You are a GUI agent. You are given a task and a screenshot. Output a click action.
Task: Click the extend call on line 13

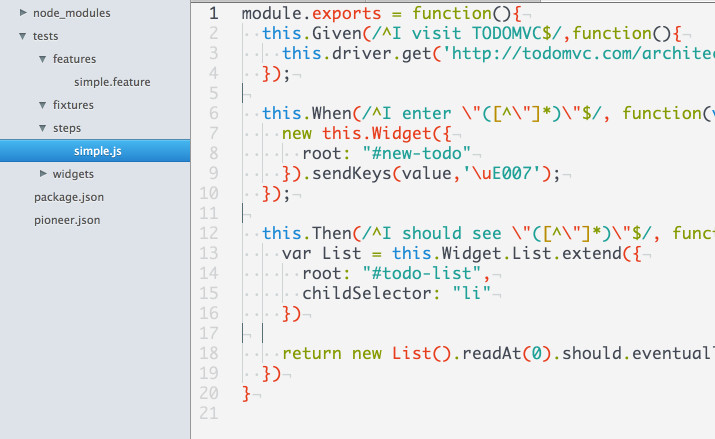[591, 253]
